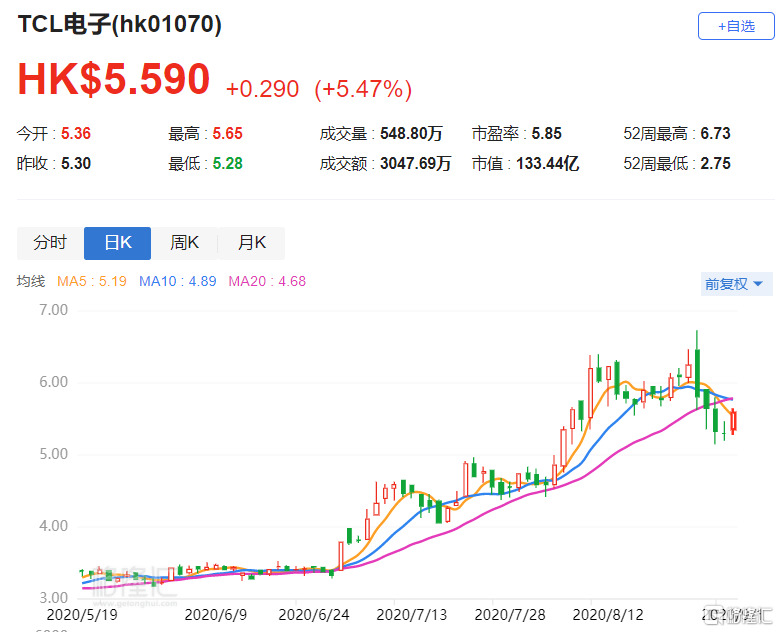Click the 52周最低 value 2.75
779x632 pixels.
click(715, 163)
